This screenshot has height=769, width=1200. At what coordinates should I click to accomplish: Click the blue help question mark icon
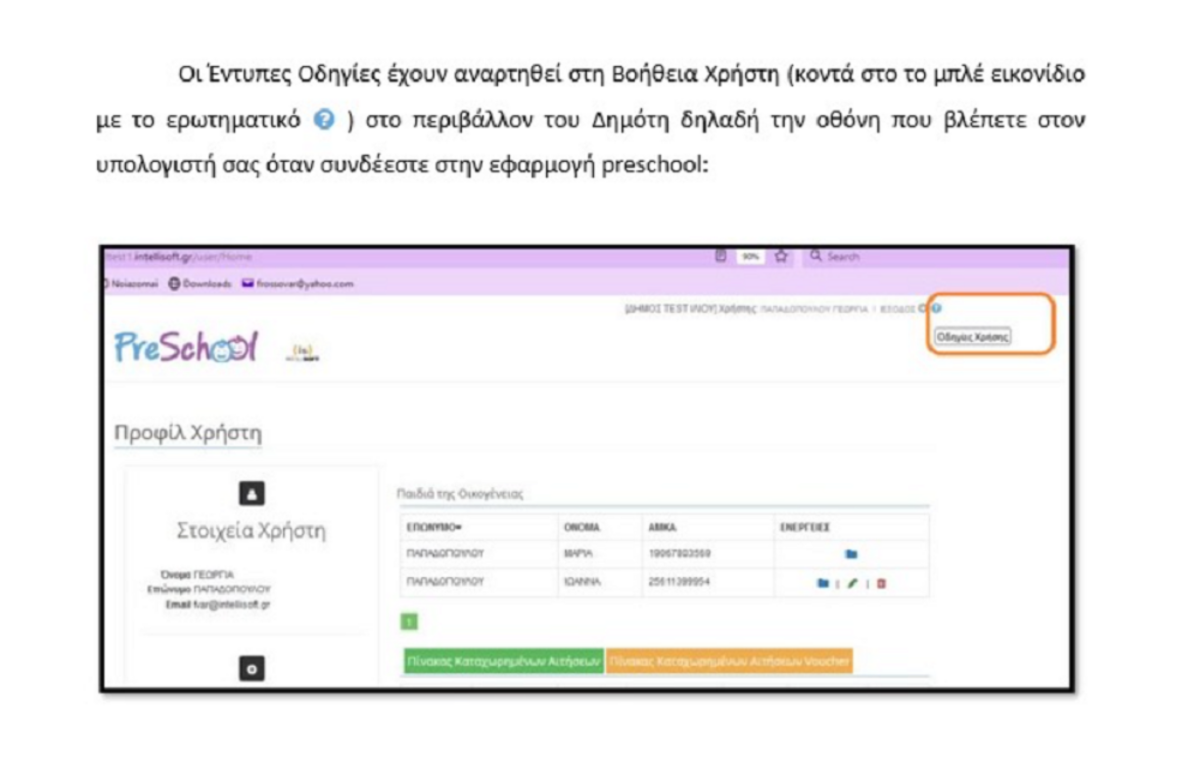coord(937,309)
